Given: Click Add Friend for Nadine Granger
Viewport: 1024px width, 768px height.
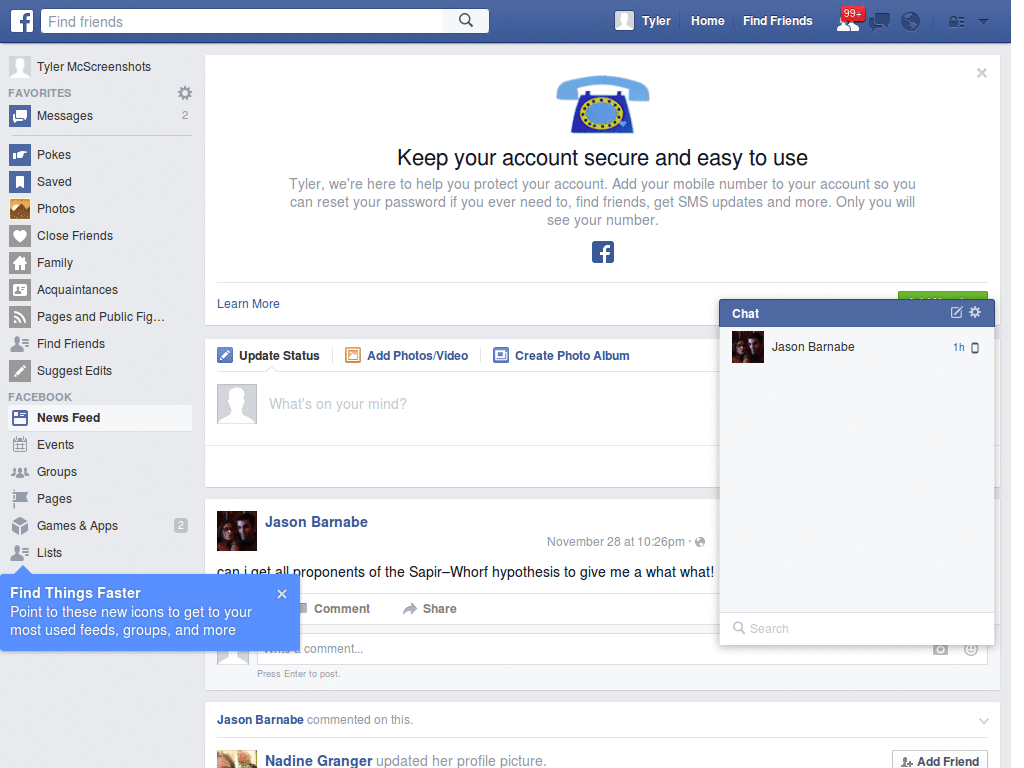Looking at the screenshot, I should [940, 761].
